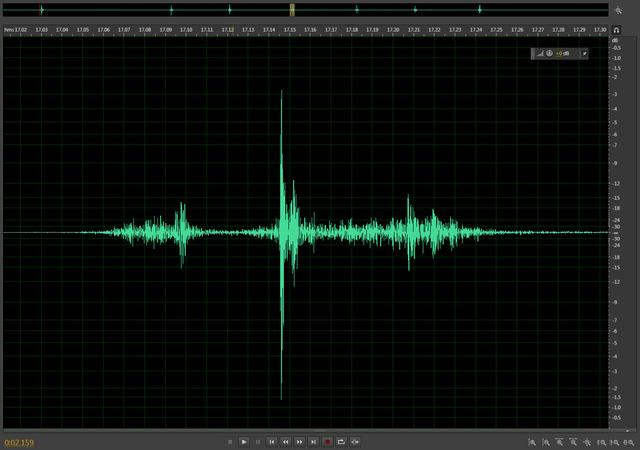This screenshot has height=450, width=640.
Task: Zoom in at Out Point icon
Action: 615,442
